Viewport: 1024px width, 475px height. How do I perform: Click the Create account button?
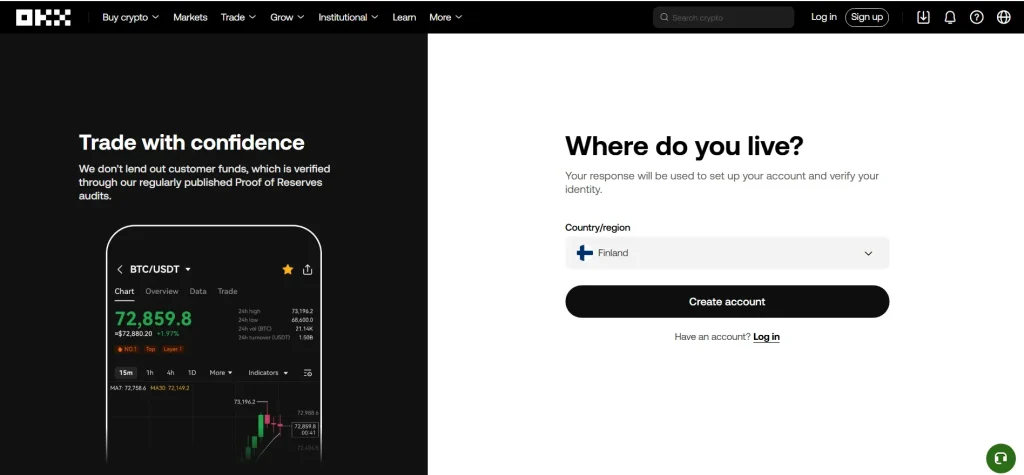click(x=727, y=301)
